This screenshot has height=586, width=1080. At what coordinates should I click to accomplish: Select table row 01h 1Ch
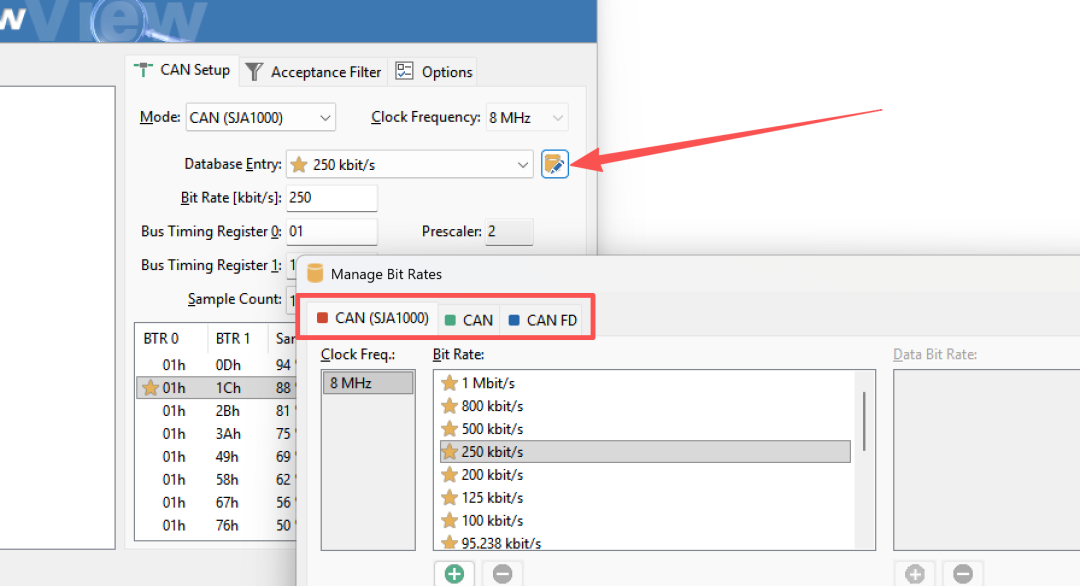(216, 388)
